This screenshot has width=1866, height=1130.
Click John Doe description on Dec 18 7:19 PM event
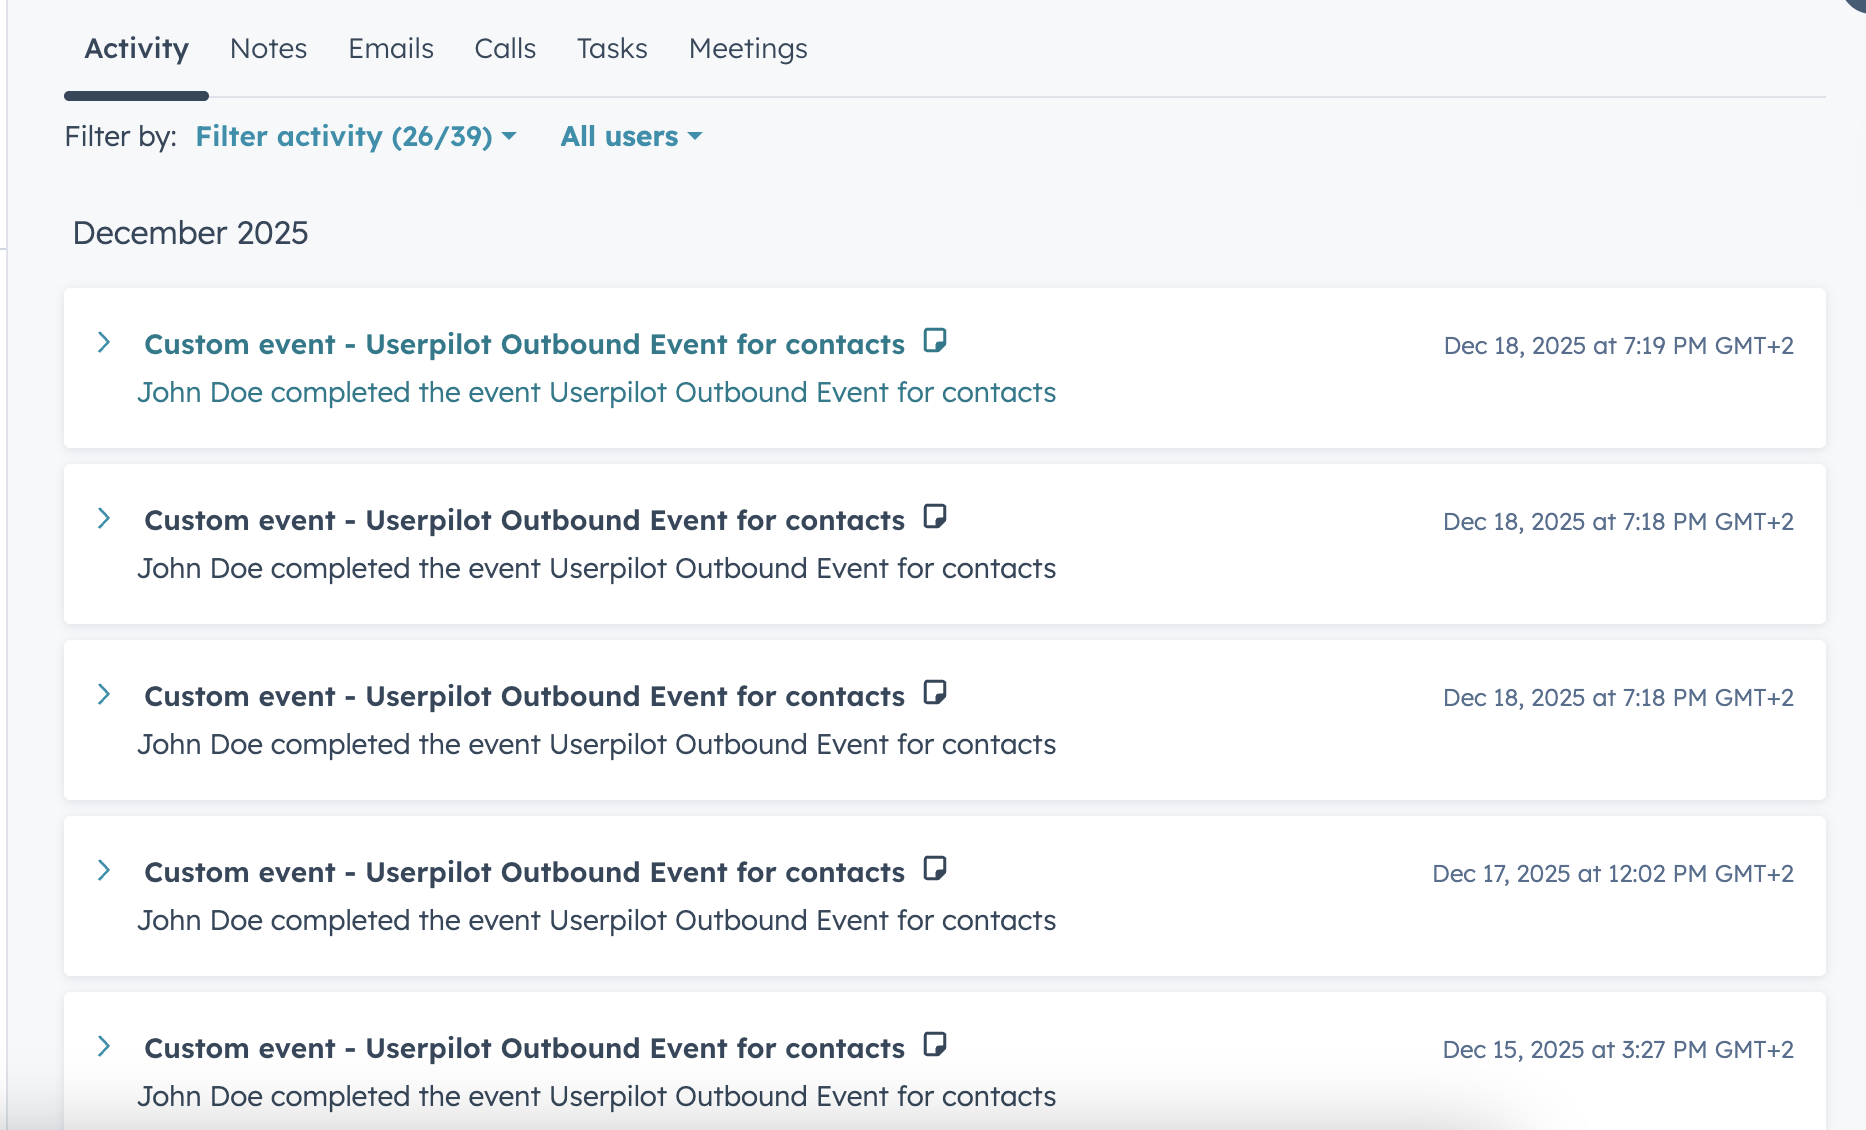coord(597,392)
